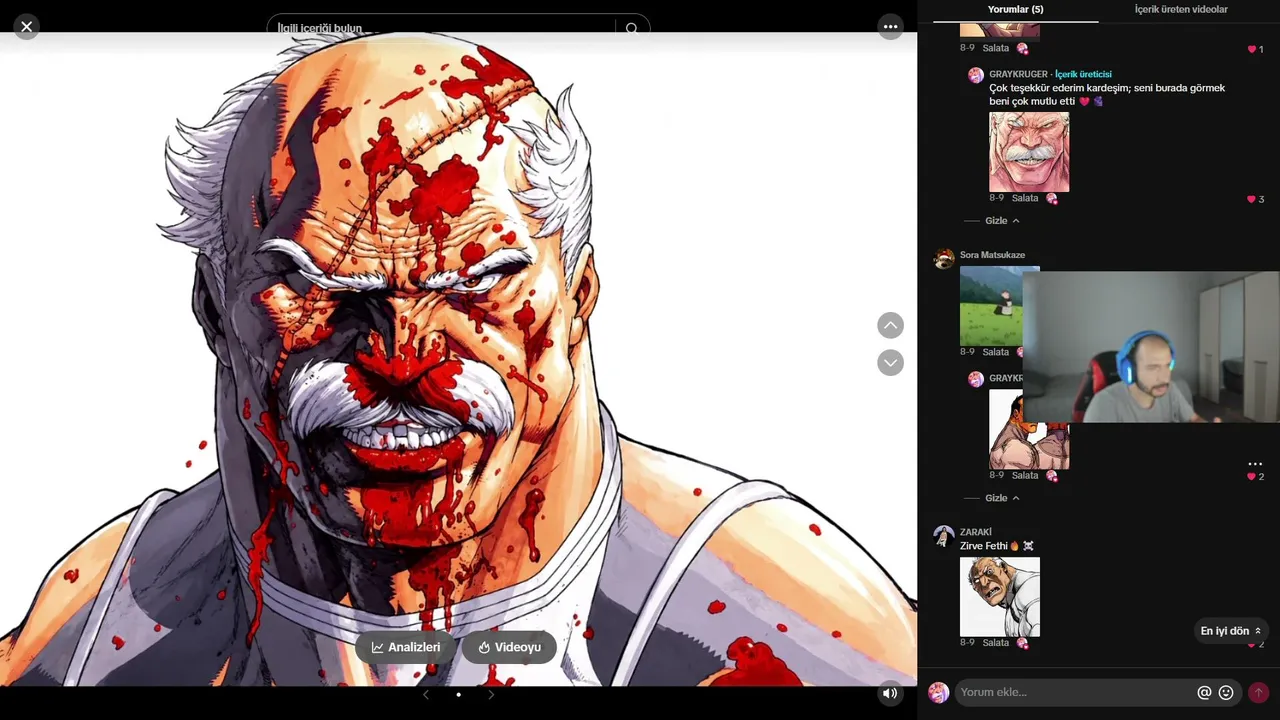Reply via Salata under Sora Matsukaze's comment
1280x720 pixels.
(x=995, y=352)
